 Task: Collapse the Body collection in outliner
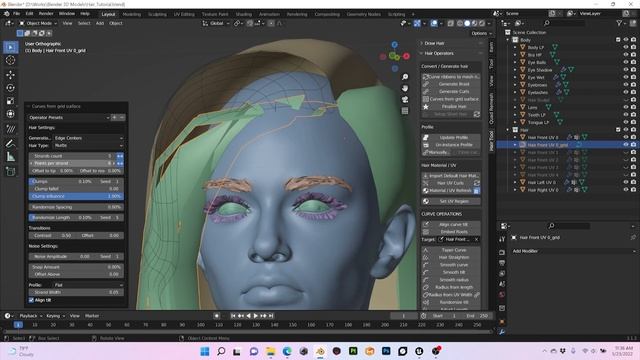(x=508, y=40)
